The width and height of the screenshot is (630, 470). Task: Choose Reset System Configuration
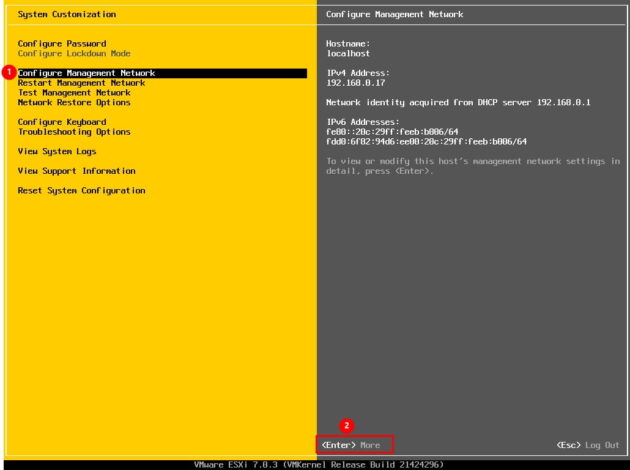coord(82,191)
